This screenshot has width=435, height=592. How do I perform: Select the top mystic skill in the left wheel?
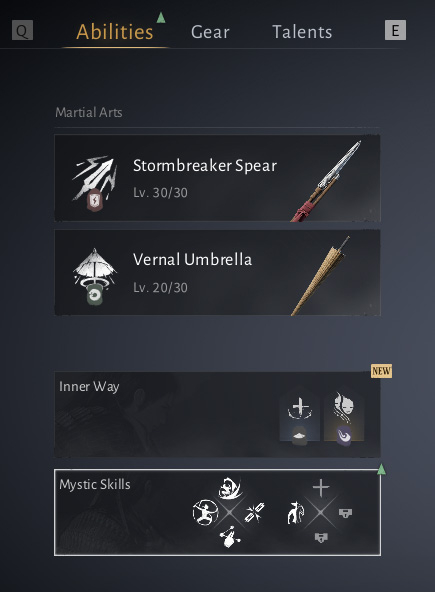[230, 489]
